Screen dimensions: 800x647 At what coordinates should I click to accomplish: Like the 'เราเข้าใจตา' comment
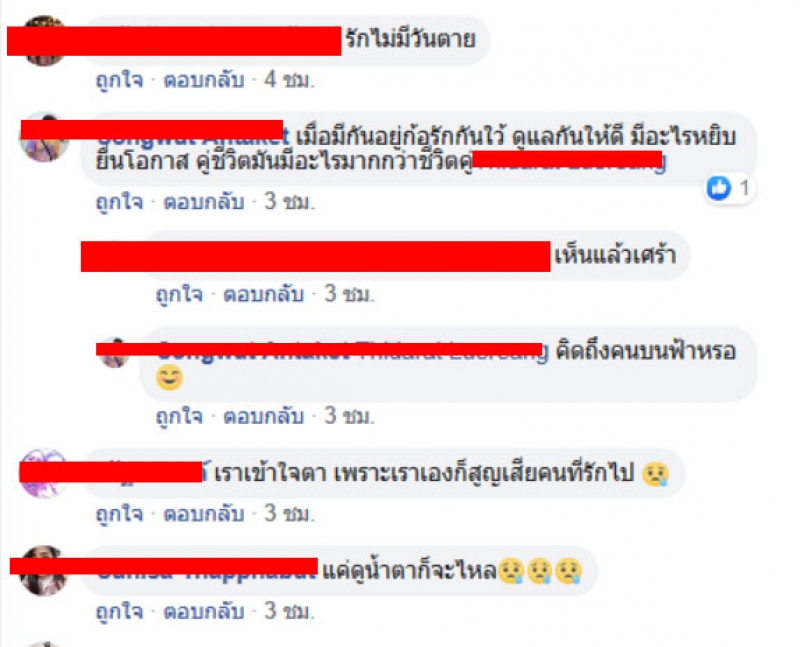pos(120,514)
